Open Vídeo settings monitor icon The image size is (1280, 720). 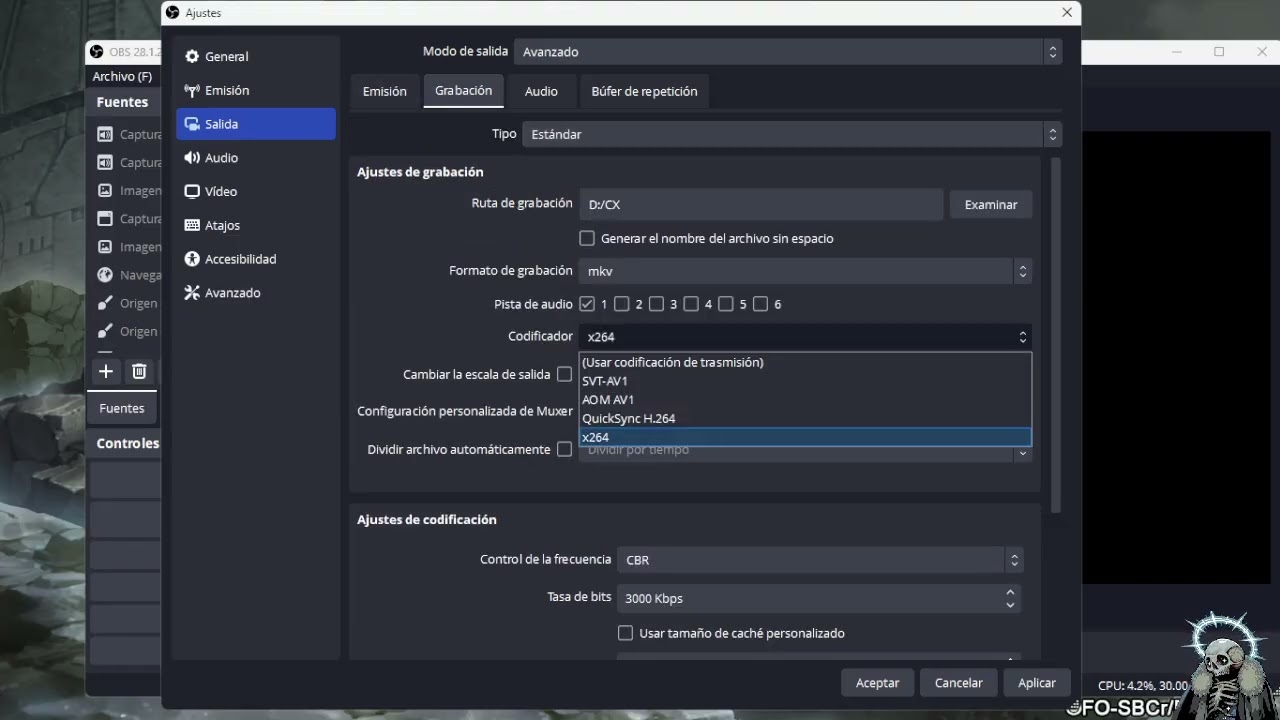click(x=192, y=191)
